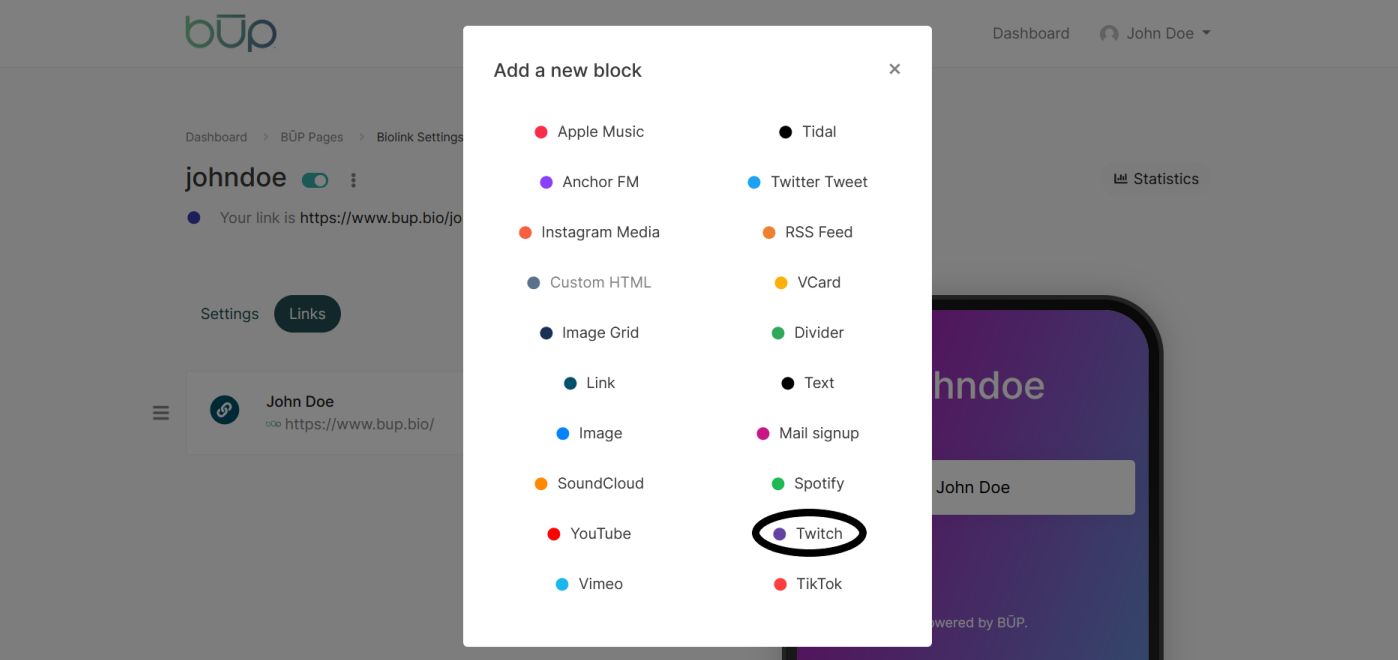
Task: Open the John Doe link title
Action: [x=300, y=401]
